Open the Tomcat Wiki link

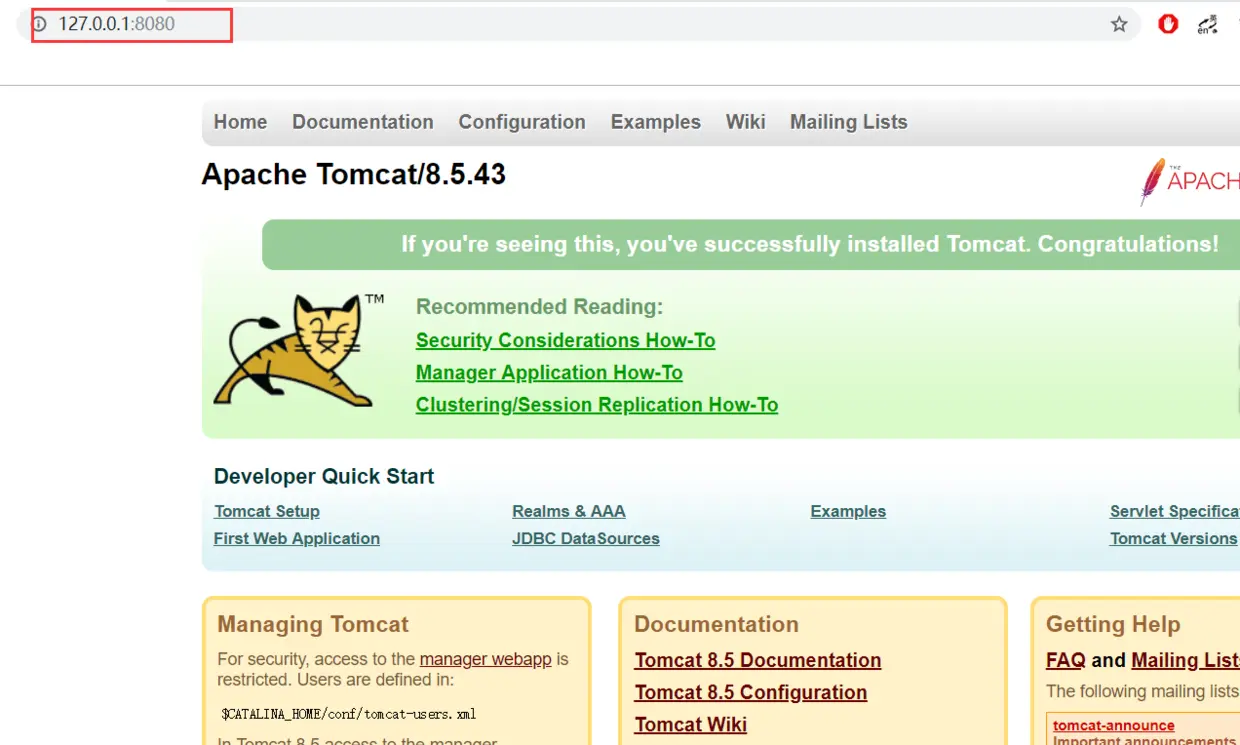click(691, 724)
